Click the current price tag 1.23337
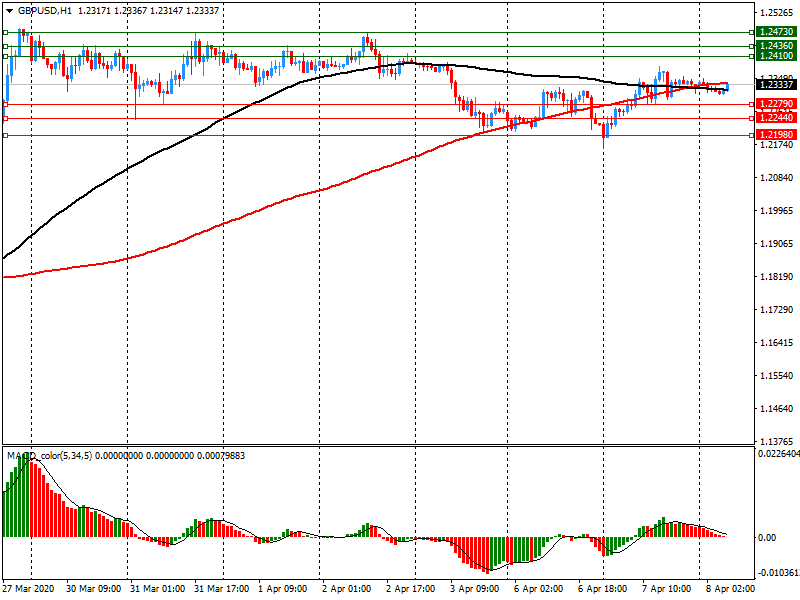This screenshot has width=800, height=600. [x=776, y=86]
